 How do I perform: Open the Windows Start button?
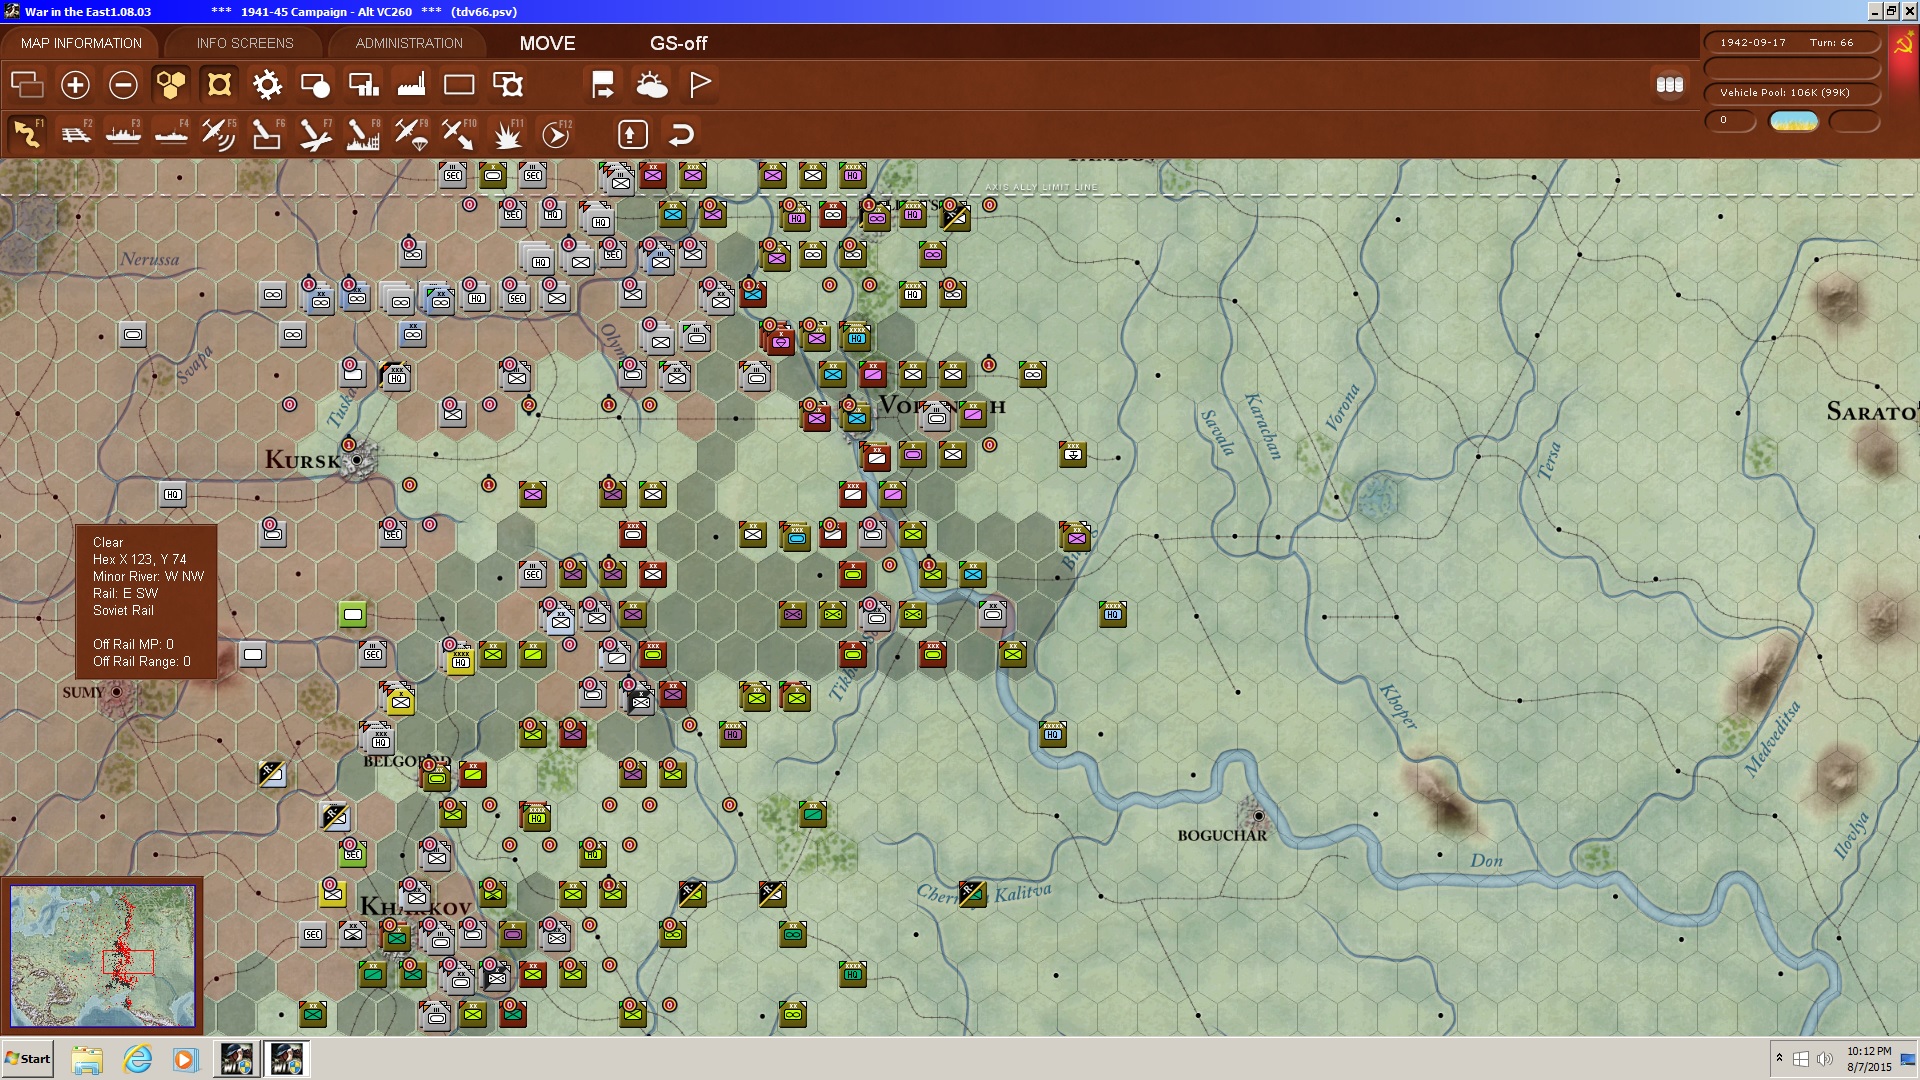click(28, 1059)
